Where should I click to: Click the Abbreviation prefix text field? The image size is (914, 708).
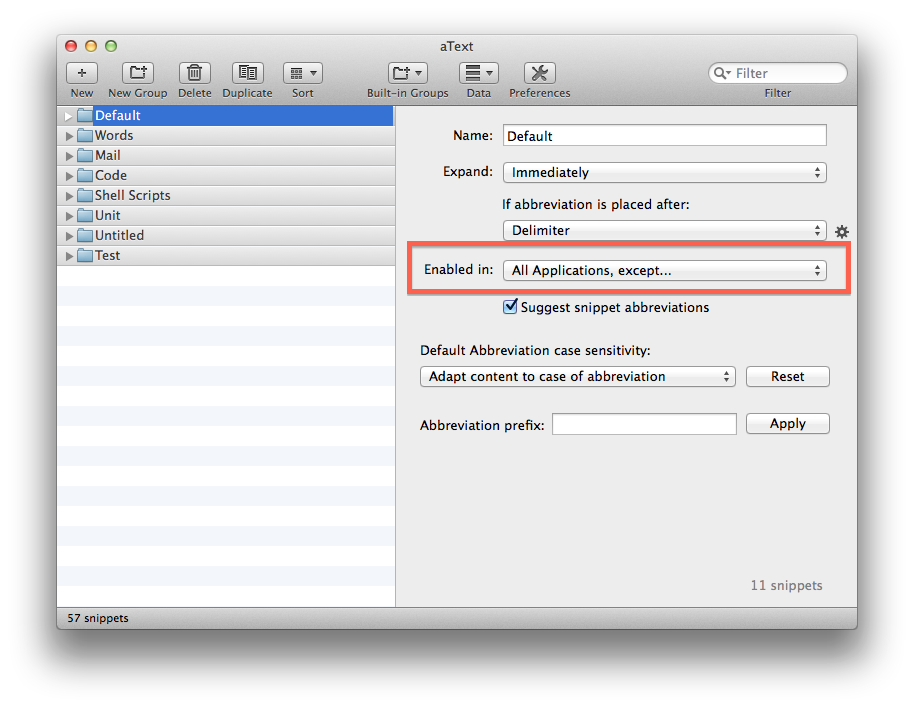[x=644, y=425]
